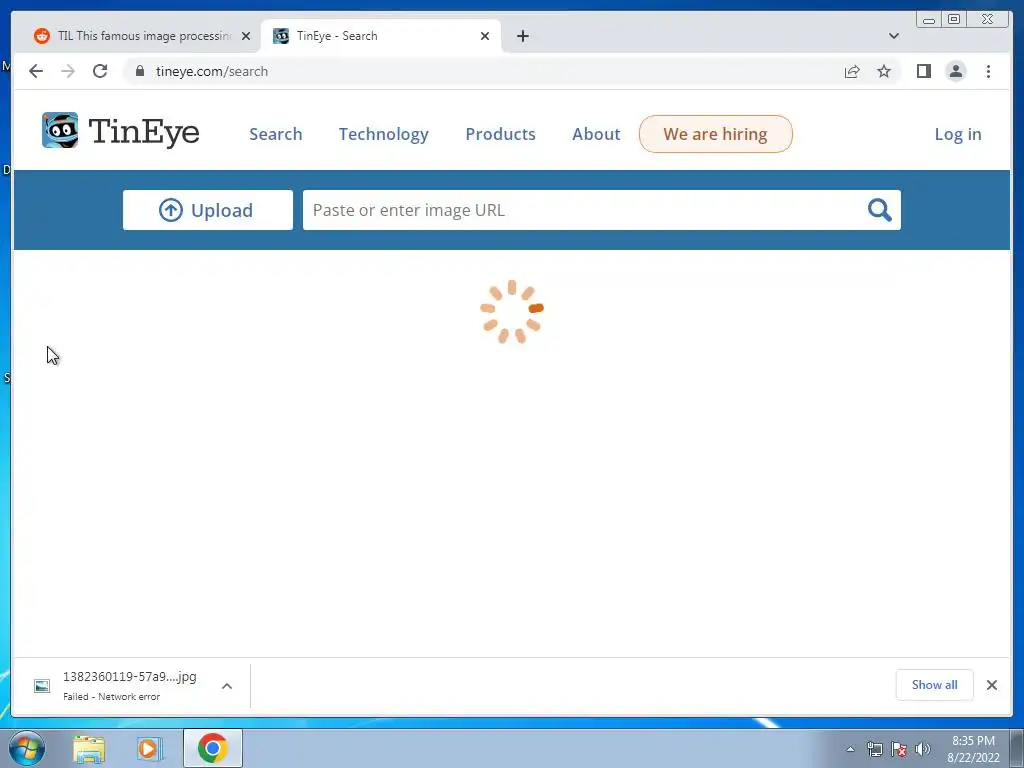Open the Chrome profile avatar

[955, 71]
